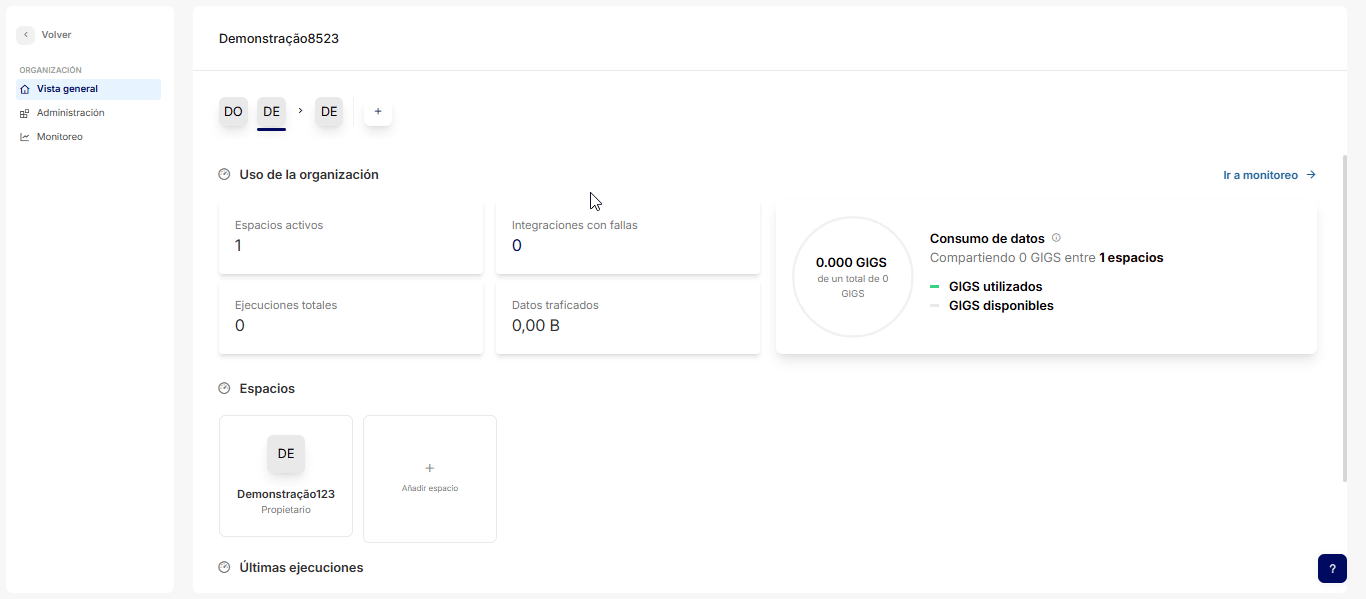
Task: Click the DE space avatar after the chevron
Action: click(x=329, y=112)
